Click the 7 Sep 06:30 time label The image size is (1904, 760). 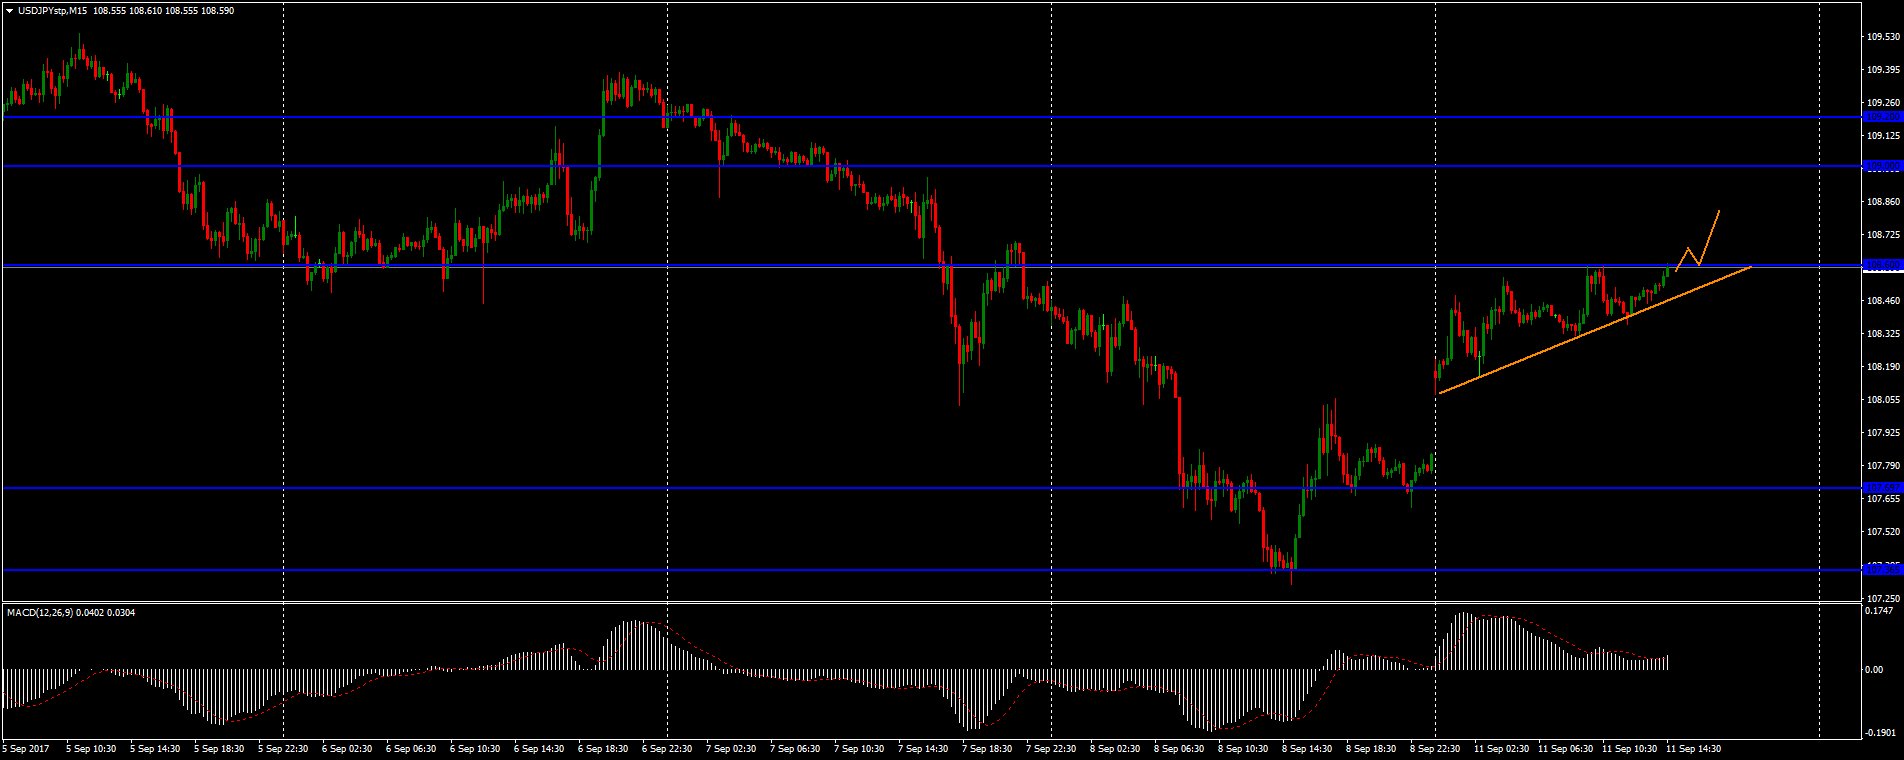(795, 748)
